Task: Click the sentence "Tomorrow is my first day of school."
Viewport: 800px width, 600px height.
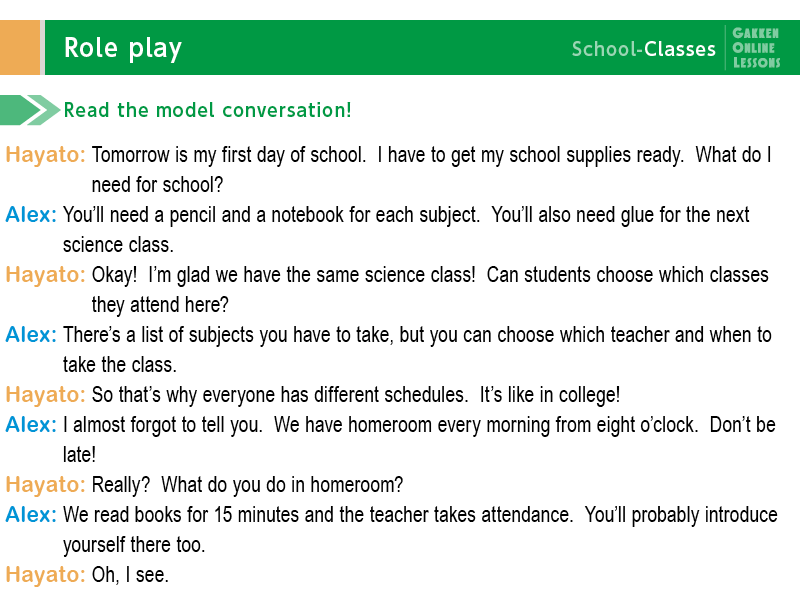Action: pyautogui.click(x=229, y=156)
